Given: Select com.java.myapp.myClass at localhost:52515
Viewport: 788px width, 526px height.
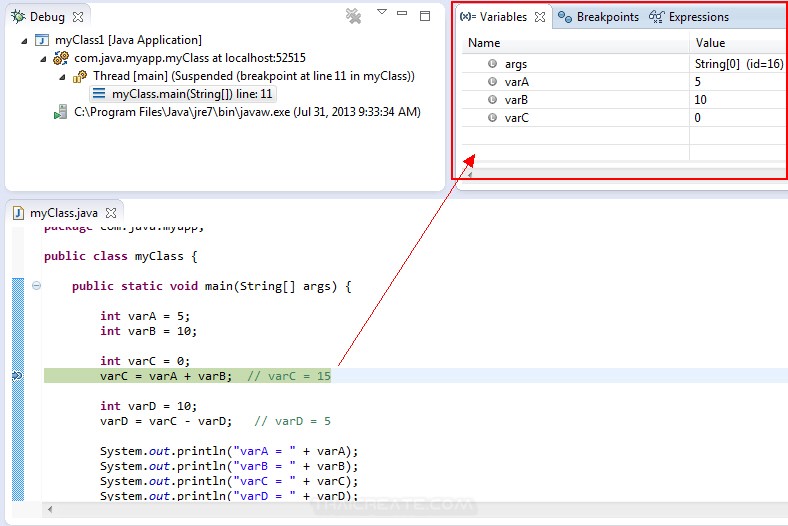Looking at the screenshot, I should [190, 58].
